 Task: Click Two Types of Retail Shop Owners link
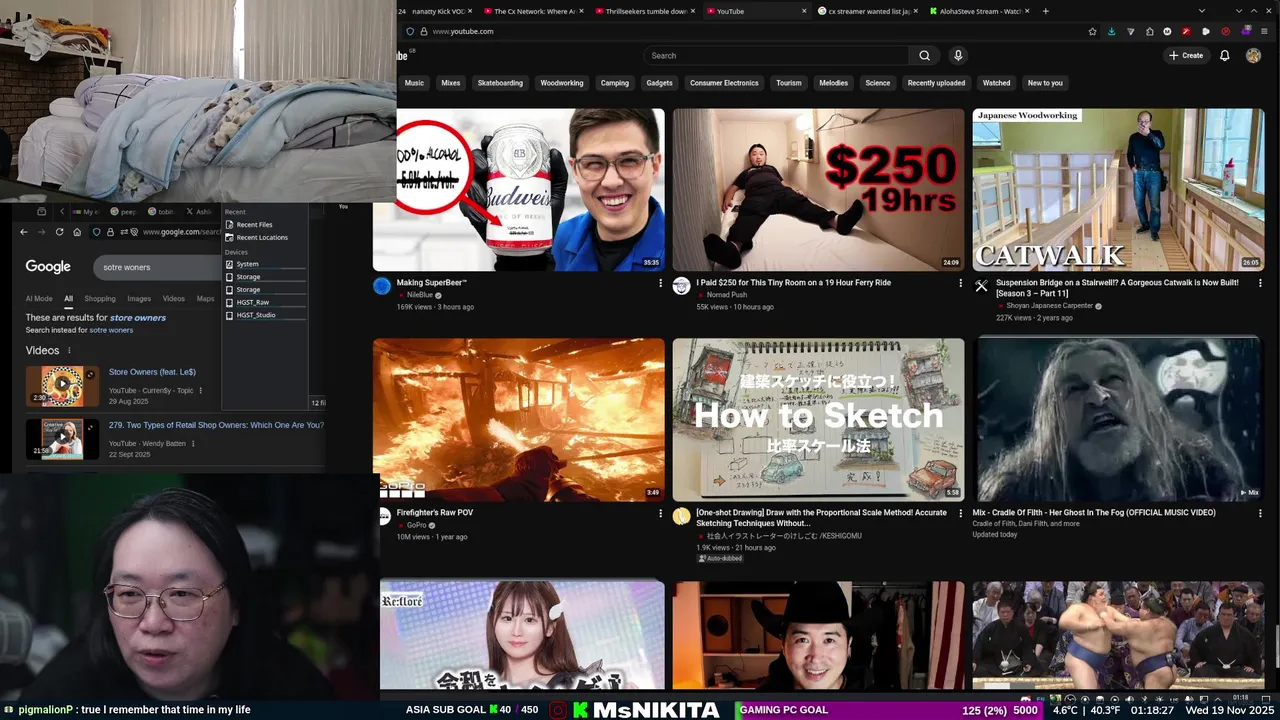tap(216, 425)
